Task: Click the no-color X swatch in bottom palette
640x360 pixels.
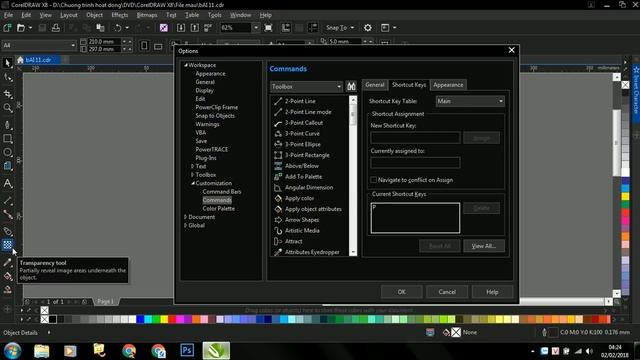Action: click(x=44, y=319)
